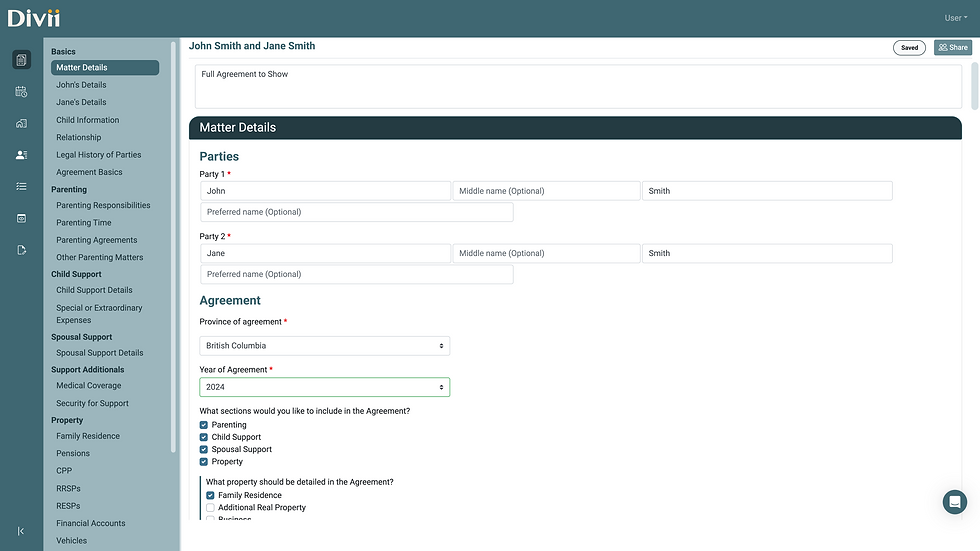Open Pensions section

[73, 454]
